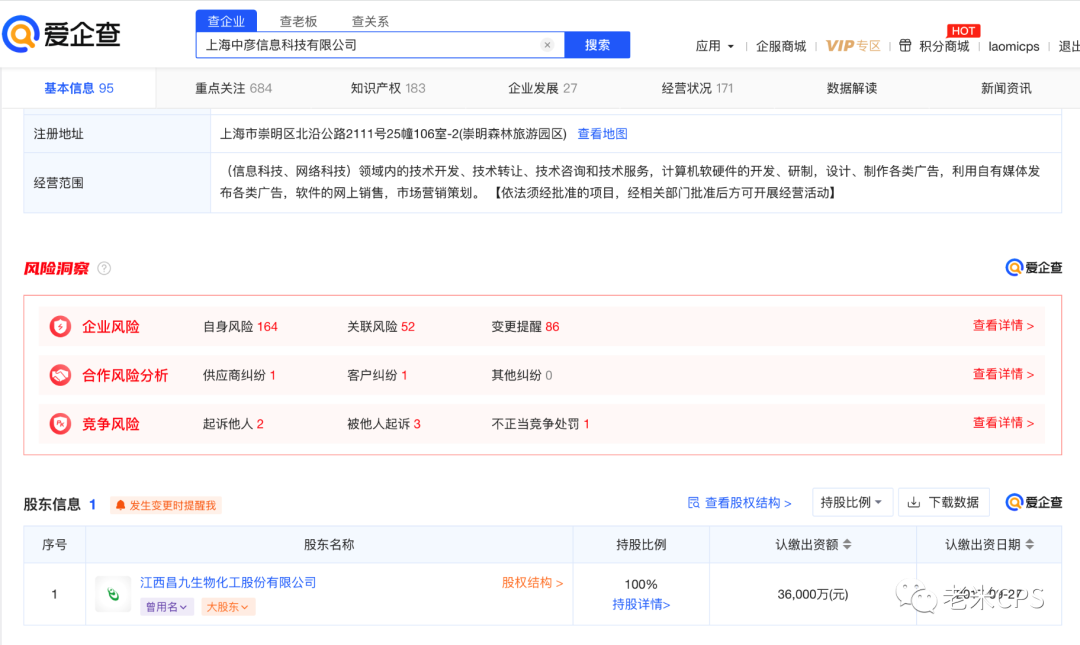The image size is (1080, 645).
Task: Click 客户纠纷 1
Action: (377, 375)
